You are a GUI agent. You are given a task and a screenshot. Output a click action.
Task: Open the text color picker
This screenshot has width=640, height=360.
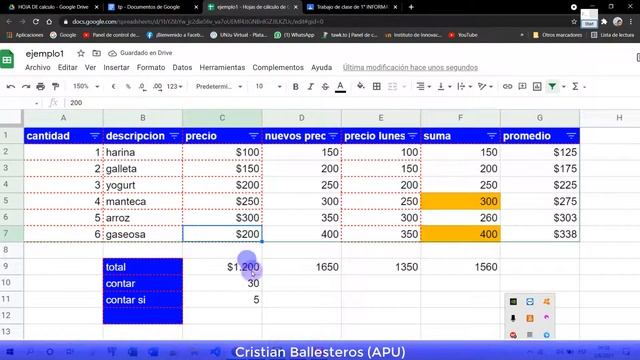click(x=340, y=87)
